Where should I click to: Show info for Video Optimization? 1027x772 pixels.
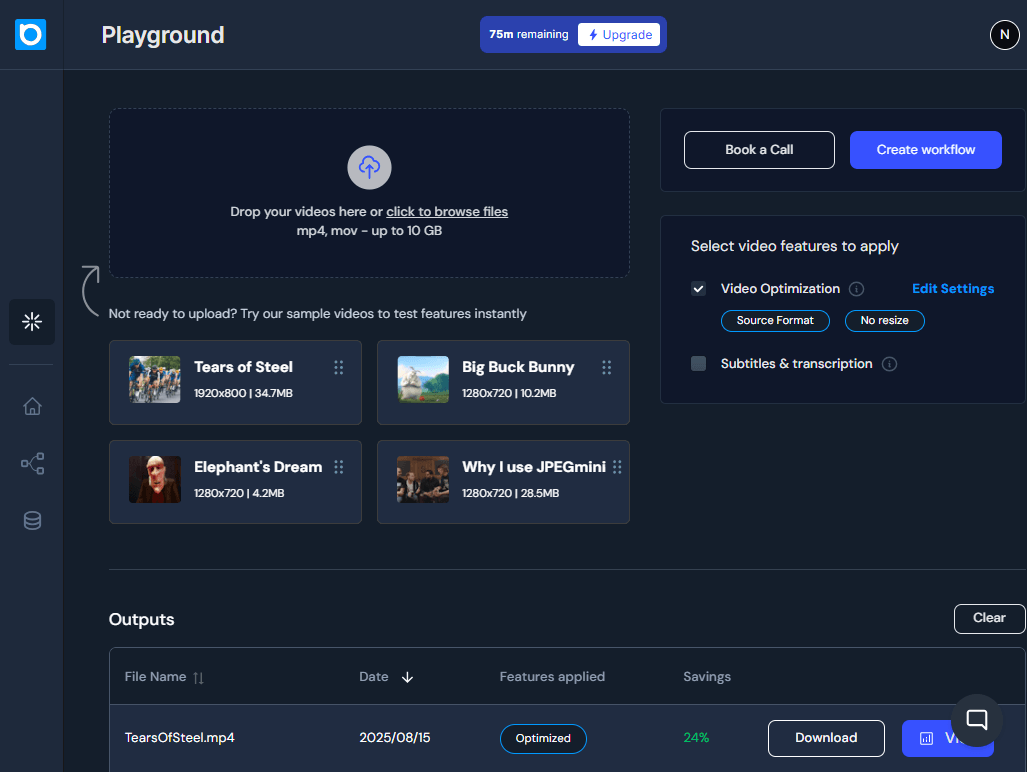tap(856, 289)
